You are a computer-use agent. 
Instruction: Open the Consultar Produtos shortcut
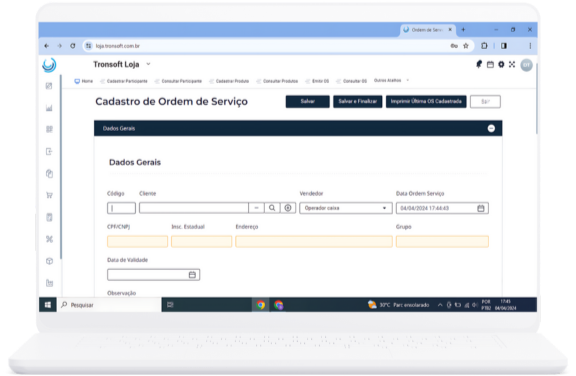coord(277,81)
